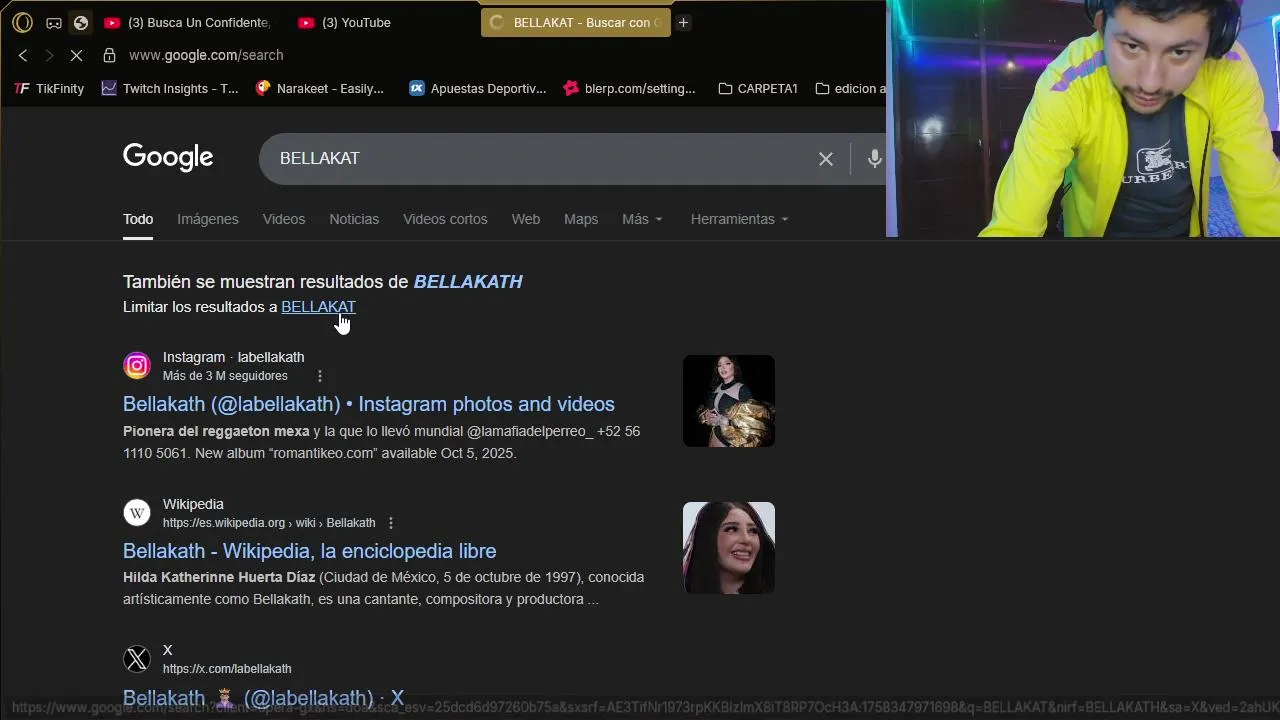Open the Bellakath (@labellakath) X result
The width and height of the screenshot is (1280, 720).
(263, 698)
